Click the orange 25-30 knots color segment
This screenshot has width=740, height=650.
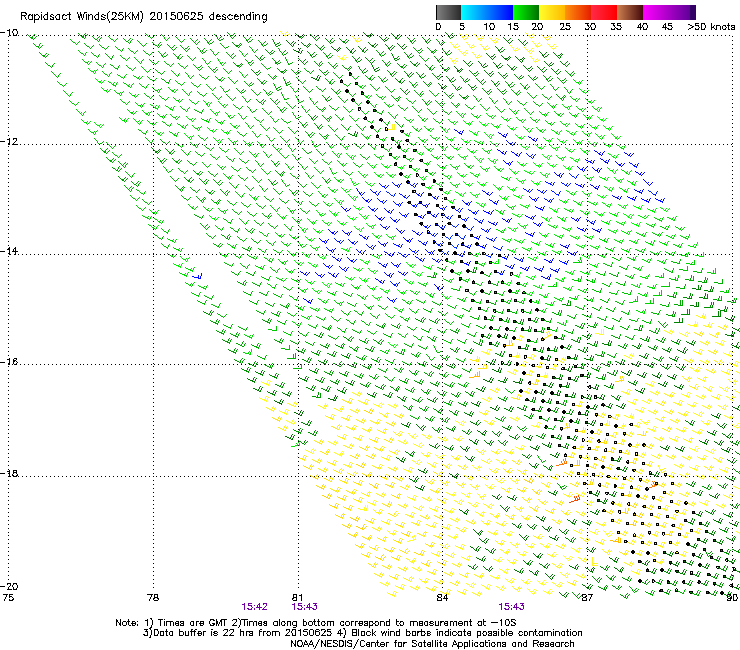pos(578,12)
